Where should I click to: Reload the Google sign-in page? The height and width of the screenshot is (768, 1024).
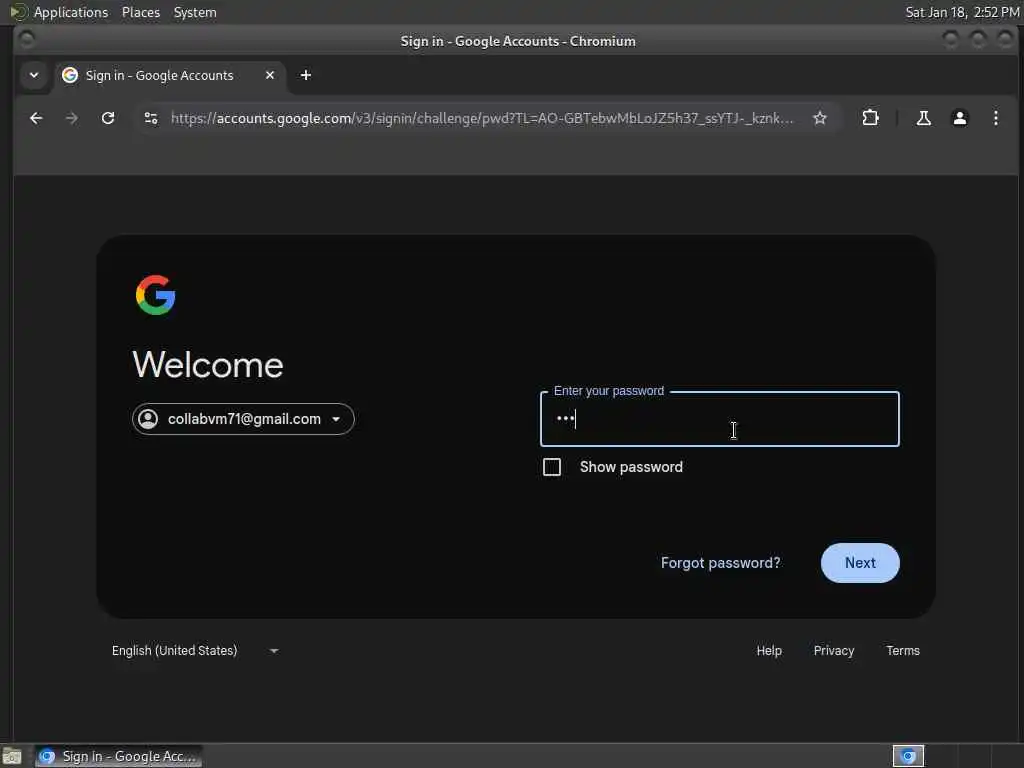click(x=108, y=118)
